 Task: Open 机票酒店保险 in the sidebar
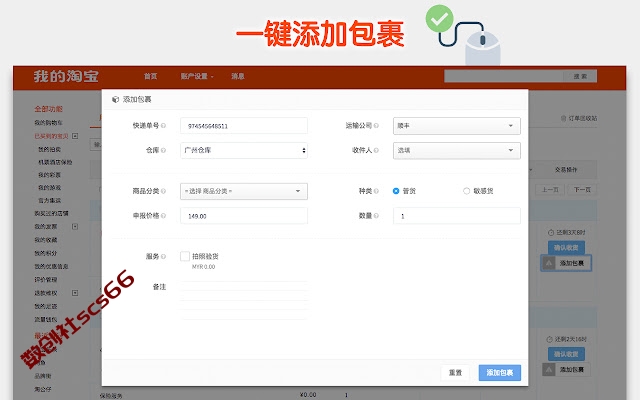coord(55,162)
